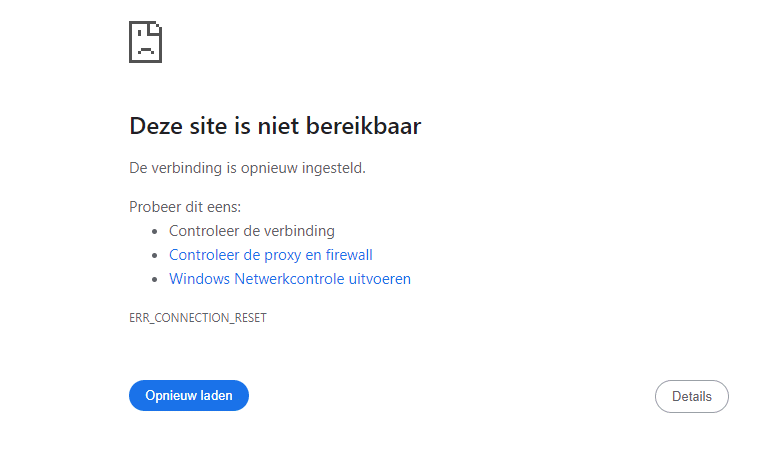This screenshot has width=778, height=468.
Task: Select the ERR_CONNECTION_RESET error code text
Action: (198, 318)
